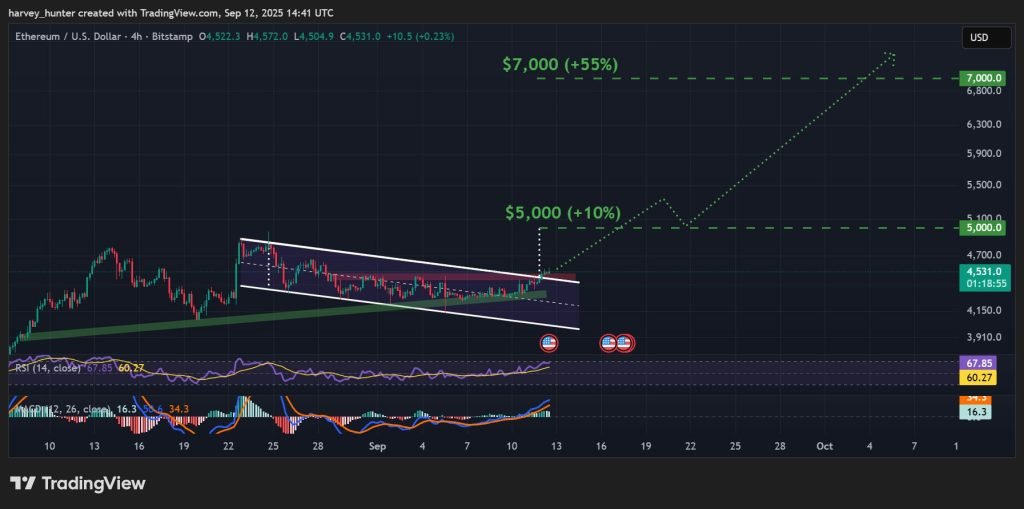Open the USD currency selector
The width and height of the screenshot is (1024, 509).
point(979,37)
